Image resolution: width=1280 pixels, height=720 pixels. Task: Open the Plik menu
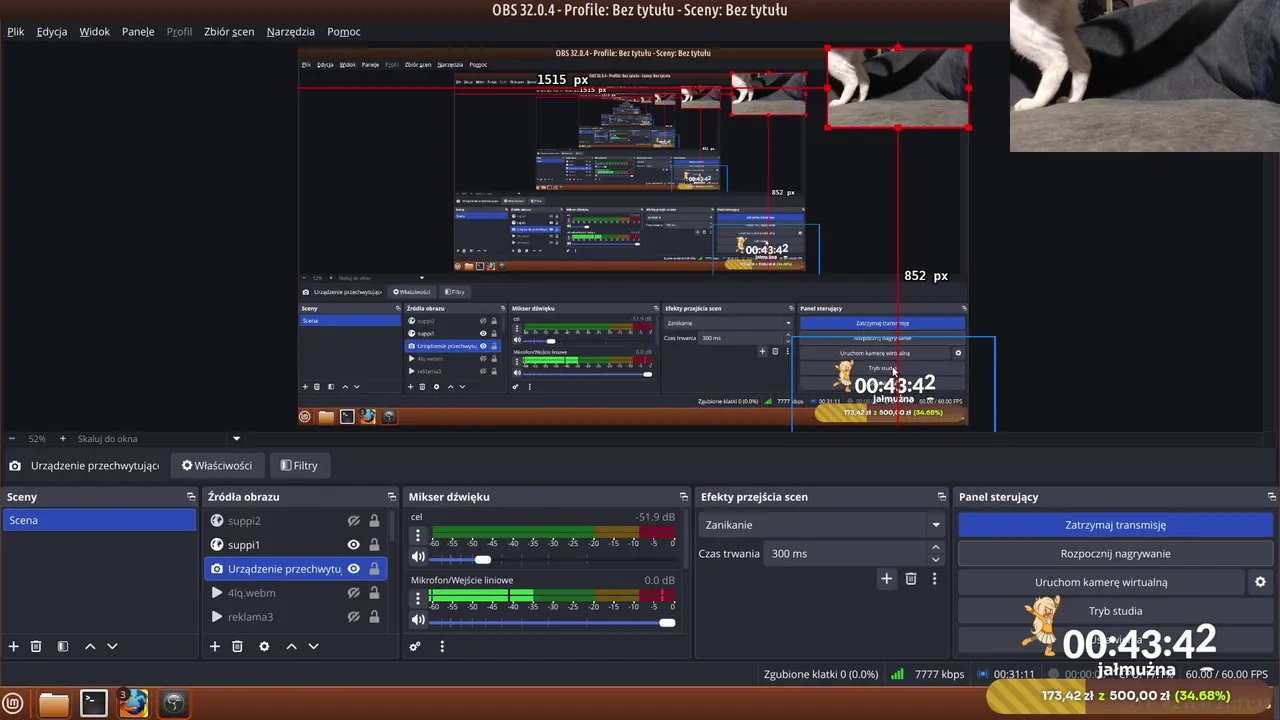16,31
